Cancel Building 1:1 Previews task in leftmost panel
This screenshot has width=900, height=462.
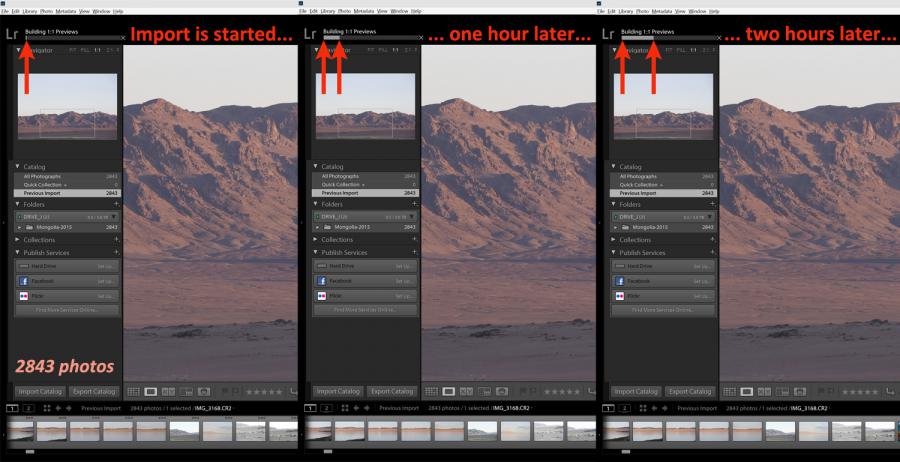click(x=123, y=38)
